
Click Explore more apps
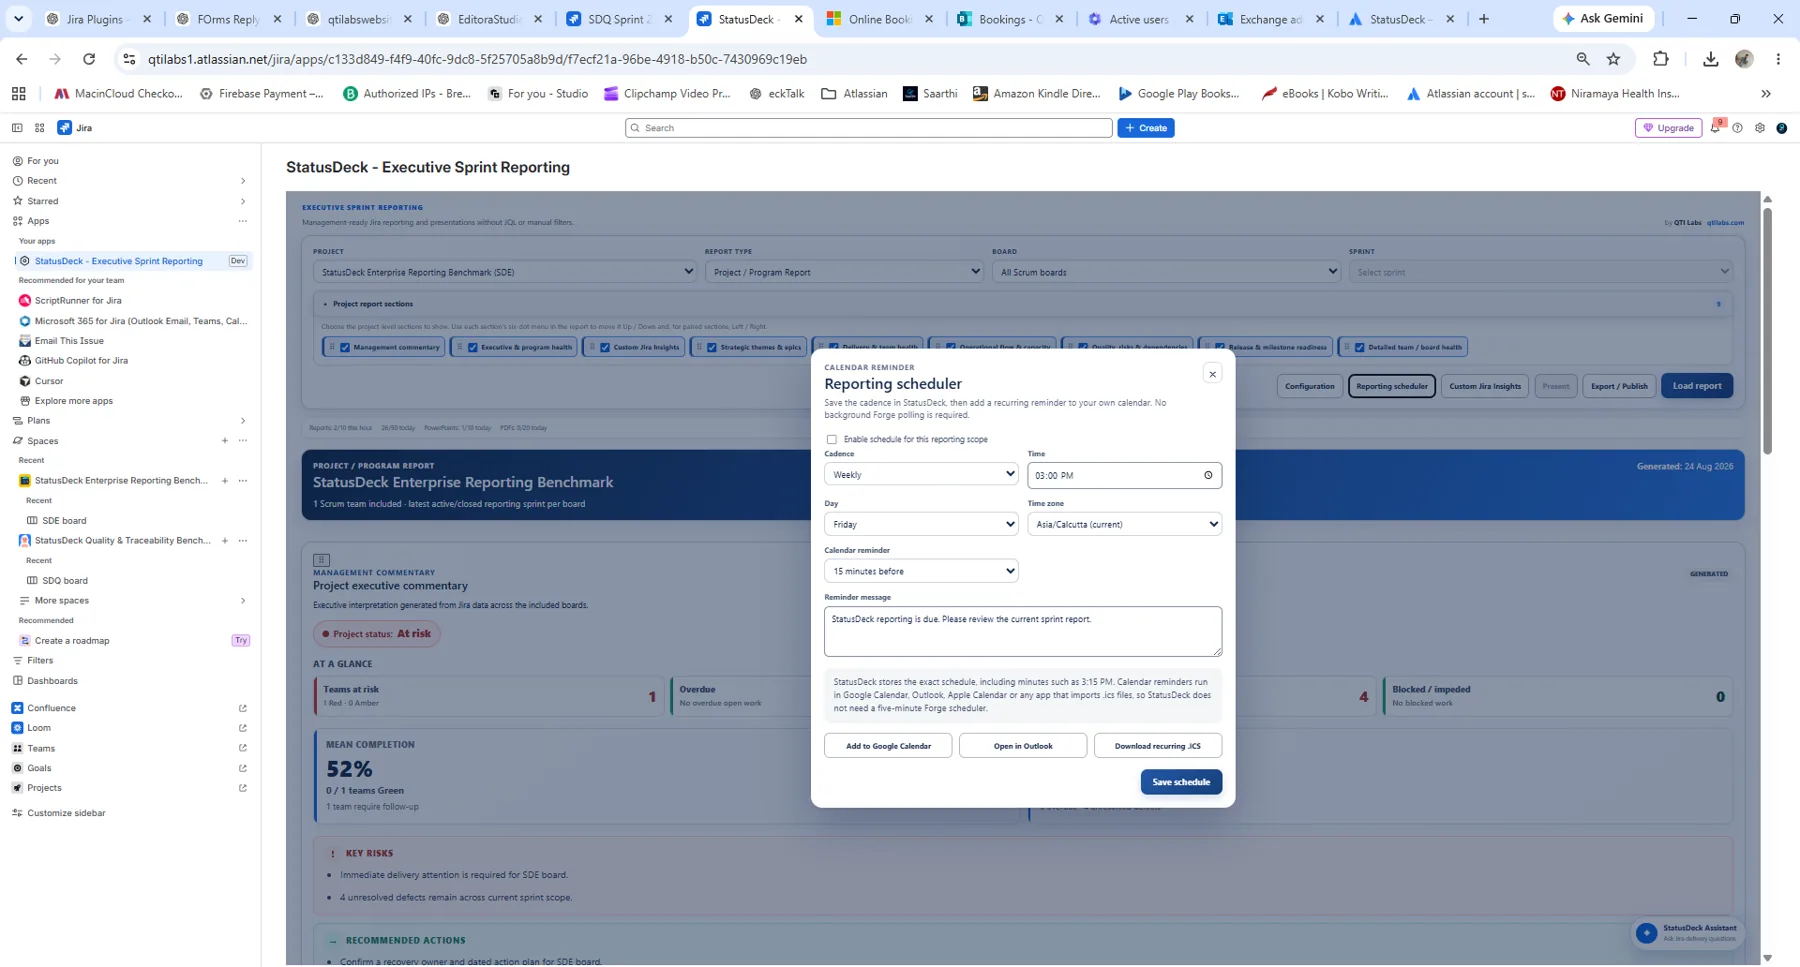pyautogui.click(x=74, y=401)
